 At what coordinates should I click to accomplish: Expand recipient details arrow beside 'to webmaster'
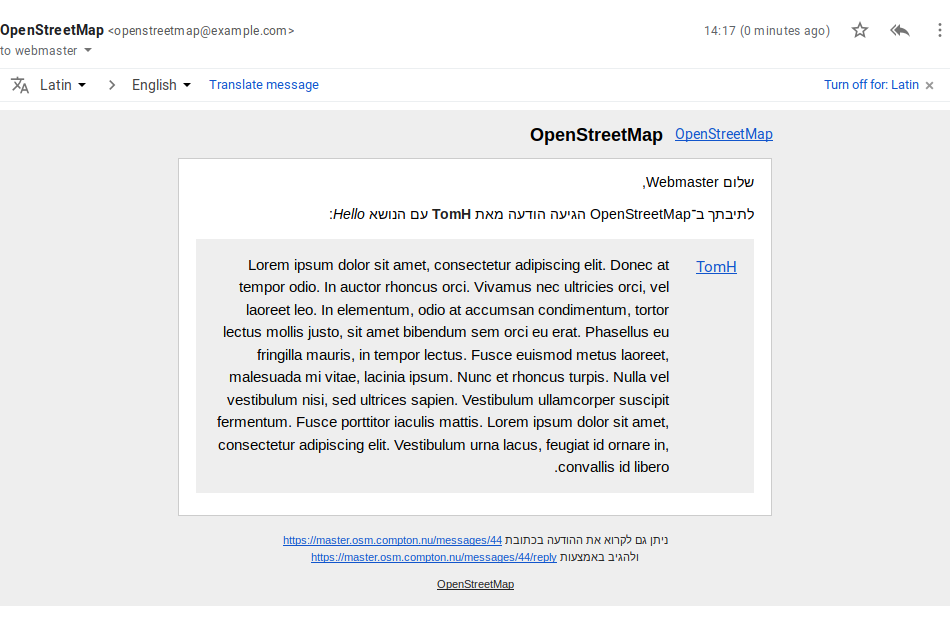88,50
